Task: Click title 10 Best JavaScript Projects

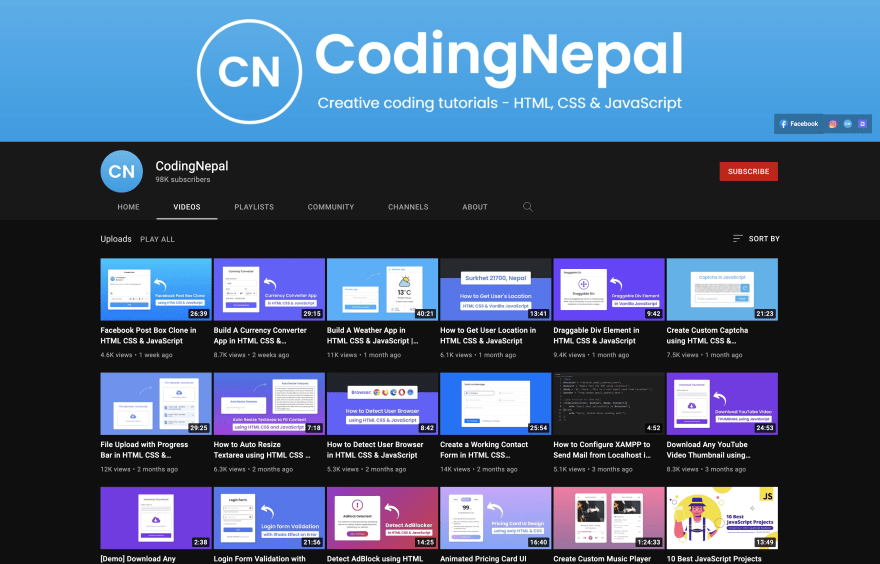Action: point(714,559)
